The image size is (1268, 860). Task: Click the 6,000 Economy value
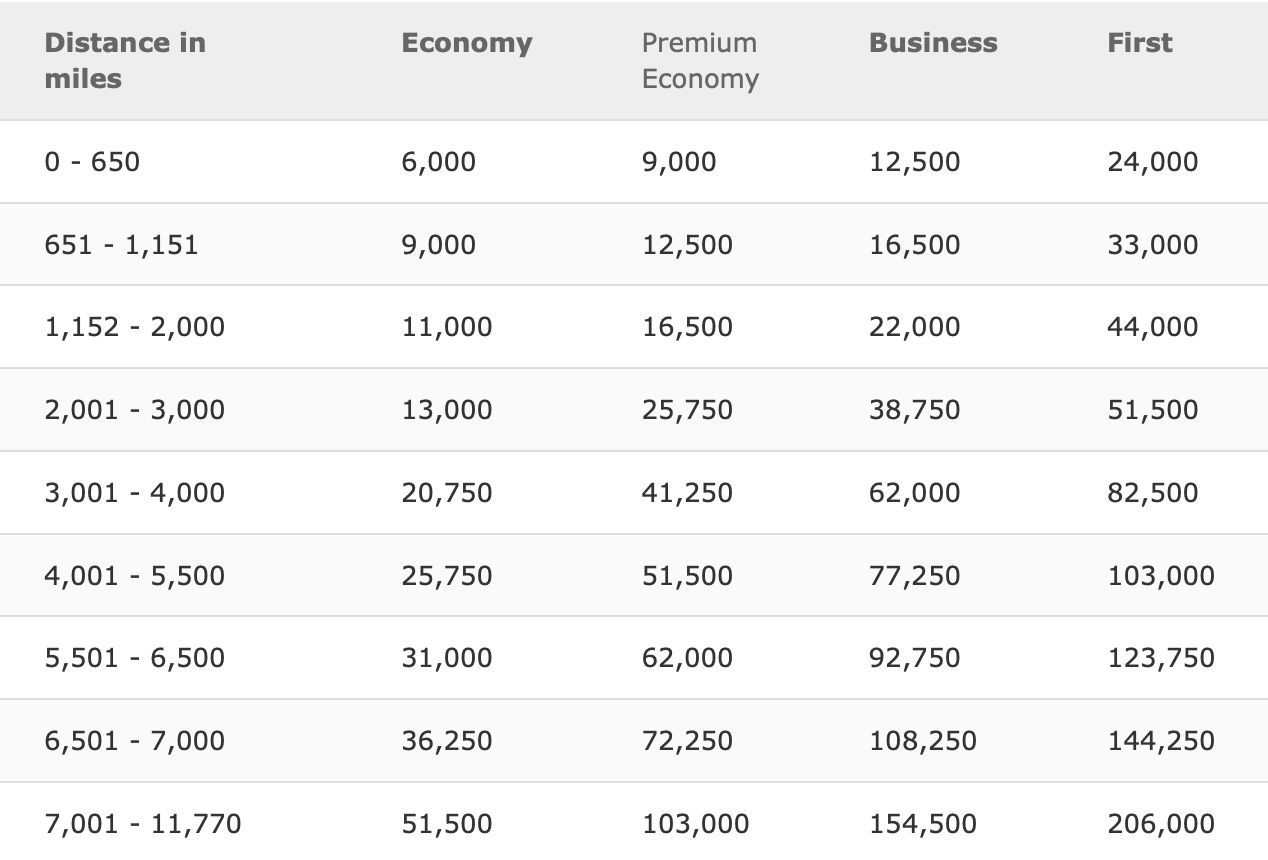click(439, 162)
